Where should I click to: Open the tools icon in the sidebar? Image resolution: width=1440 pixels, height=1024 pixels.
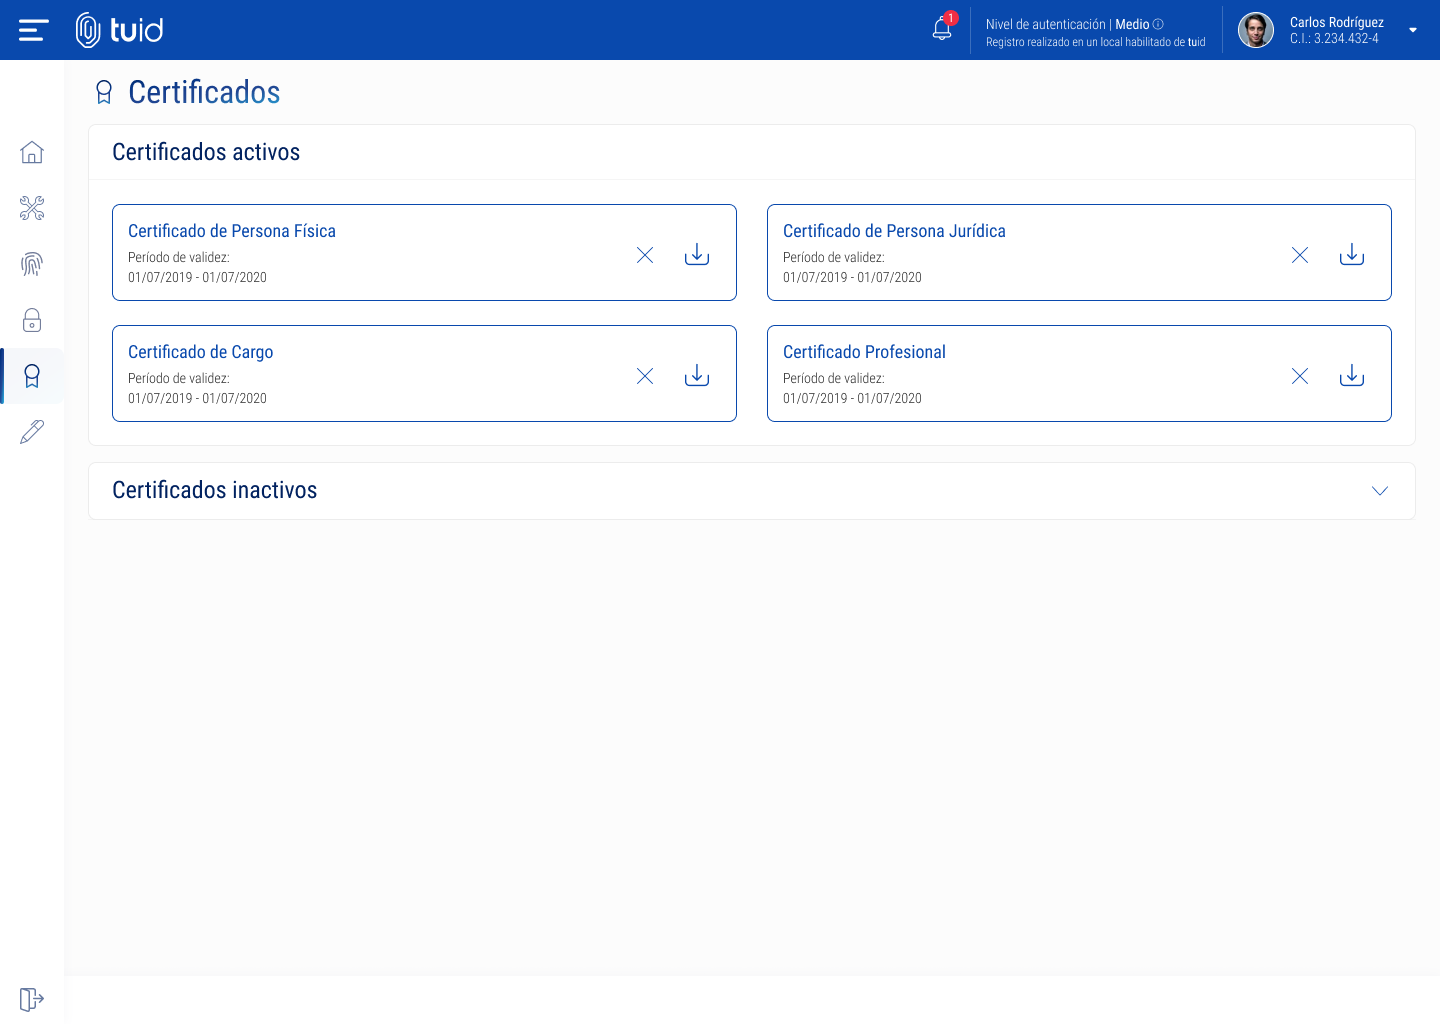[x=32, y=208]
